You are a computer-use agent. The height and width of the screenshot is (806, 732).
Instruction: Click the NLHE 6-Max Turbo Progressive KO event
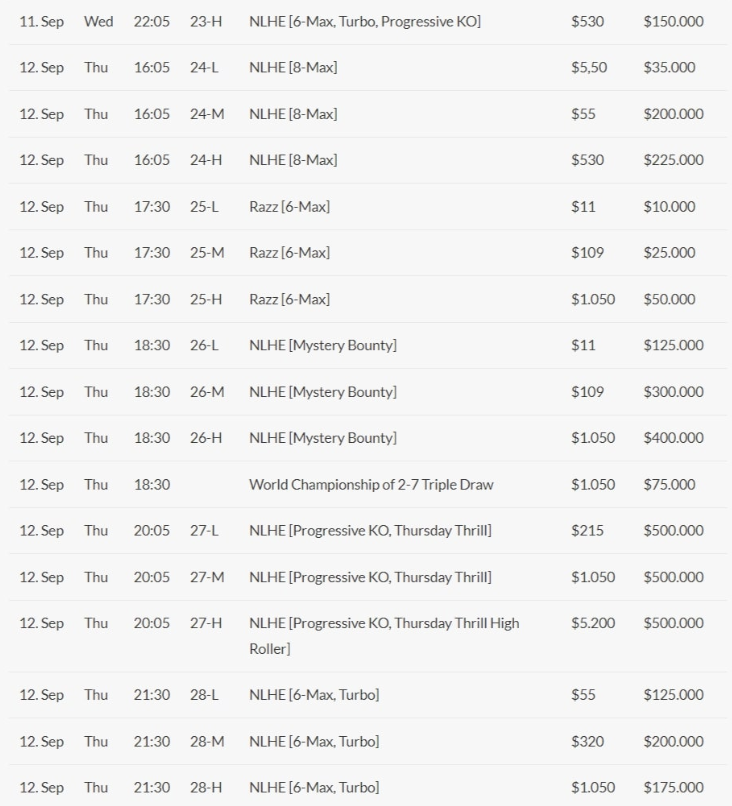(365, 21)
